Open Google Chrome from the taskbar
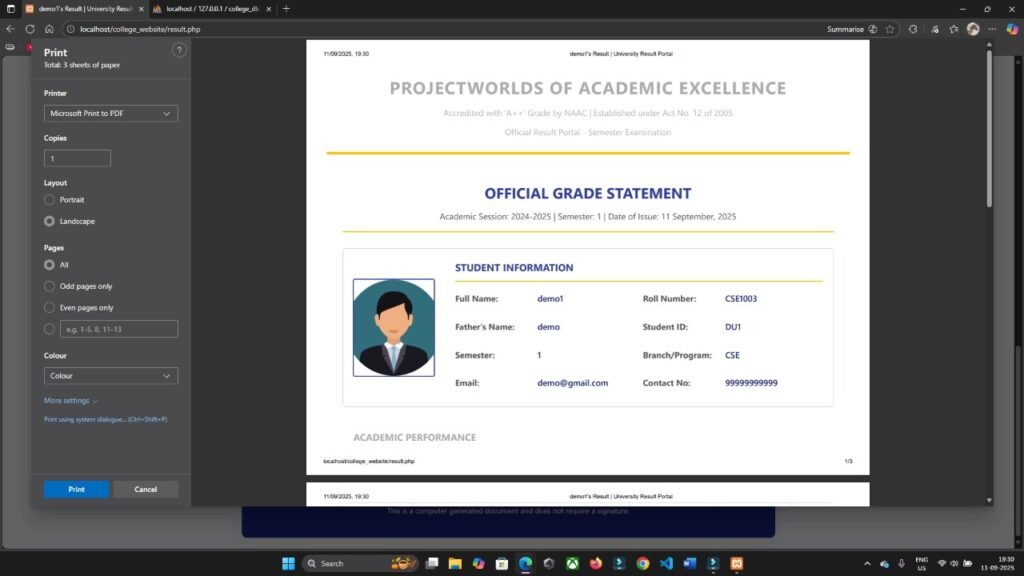This screenshot has height=576, width=1024. pyautogui.click(x=641, y=563)
